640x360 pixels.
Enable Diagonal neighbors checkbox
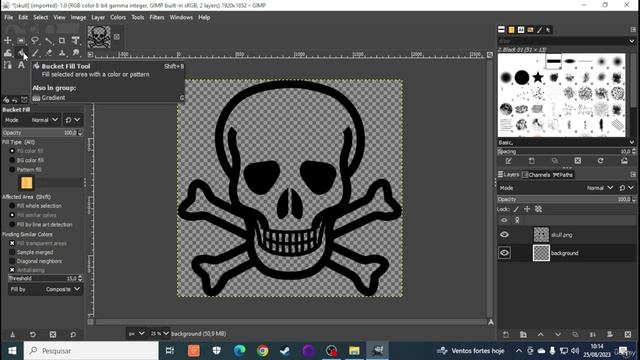click(x=12, y=261)
